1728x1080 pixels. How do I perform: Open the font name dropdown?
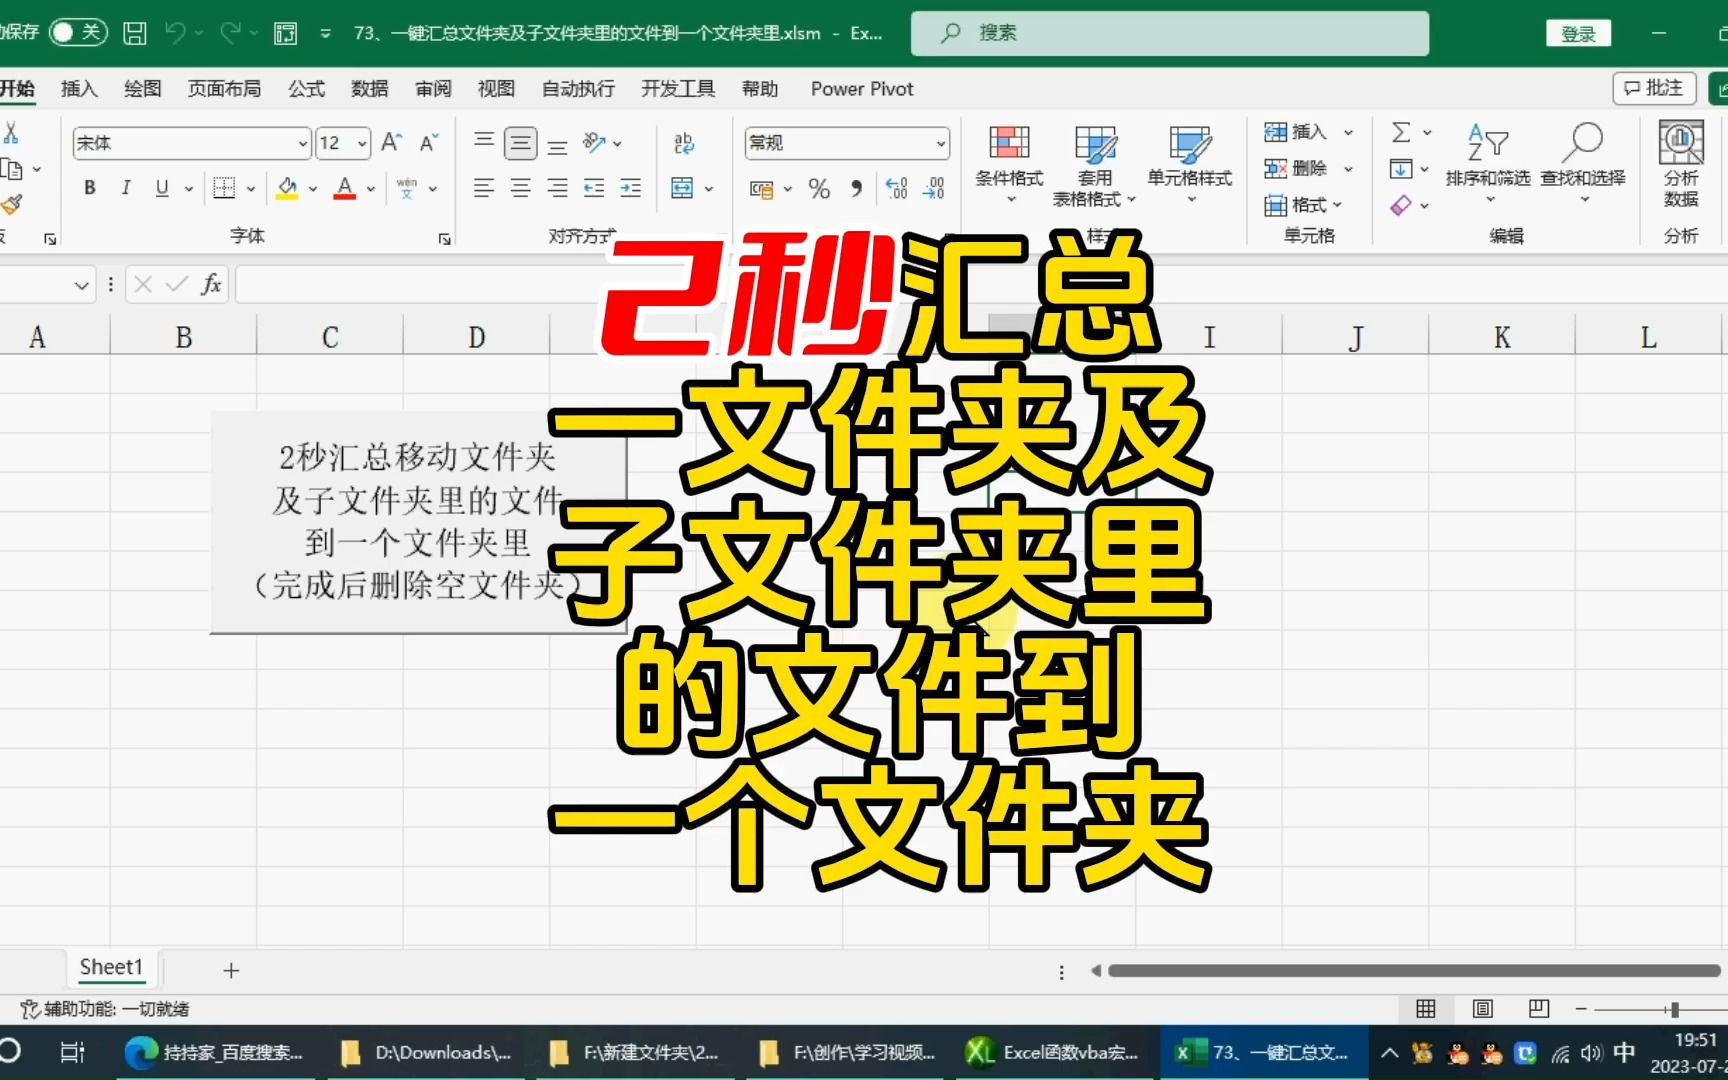click(303, 143)
